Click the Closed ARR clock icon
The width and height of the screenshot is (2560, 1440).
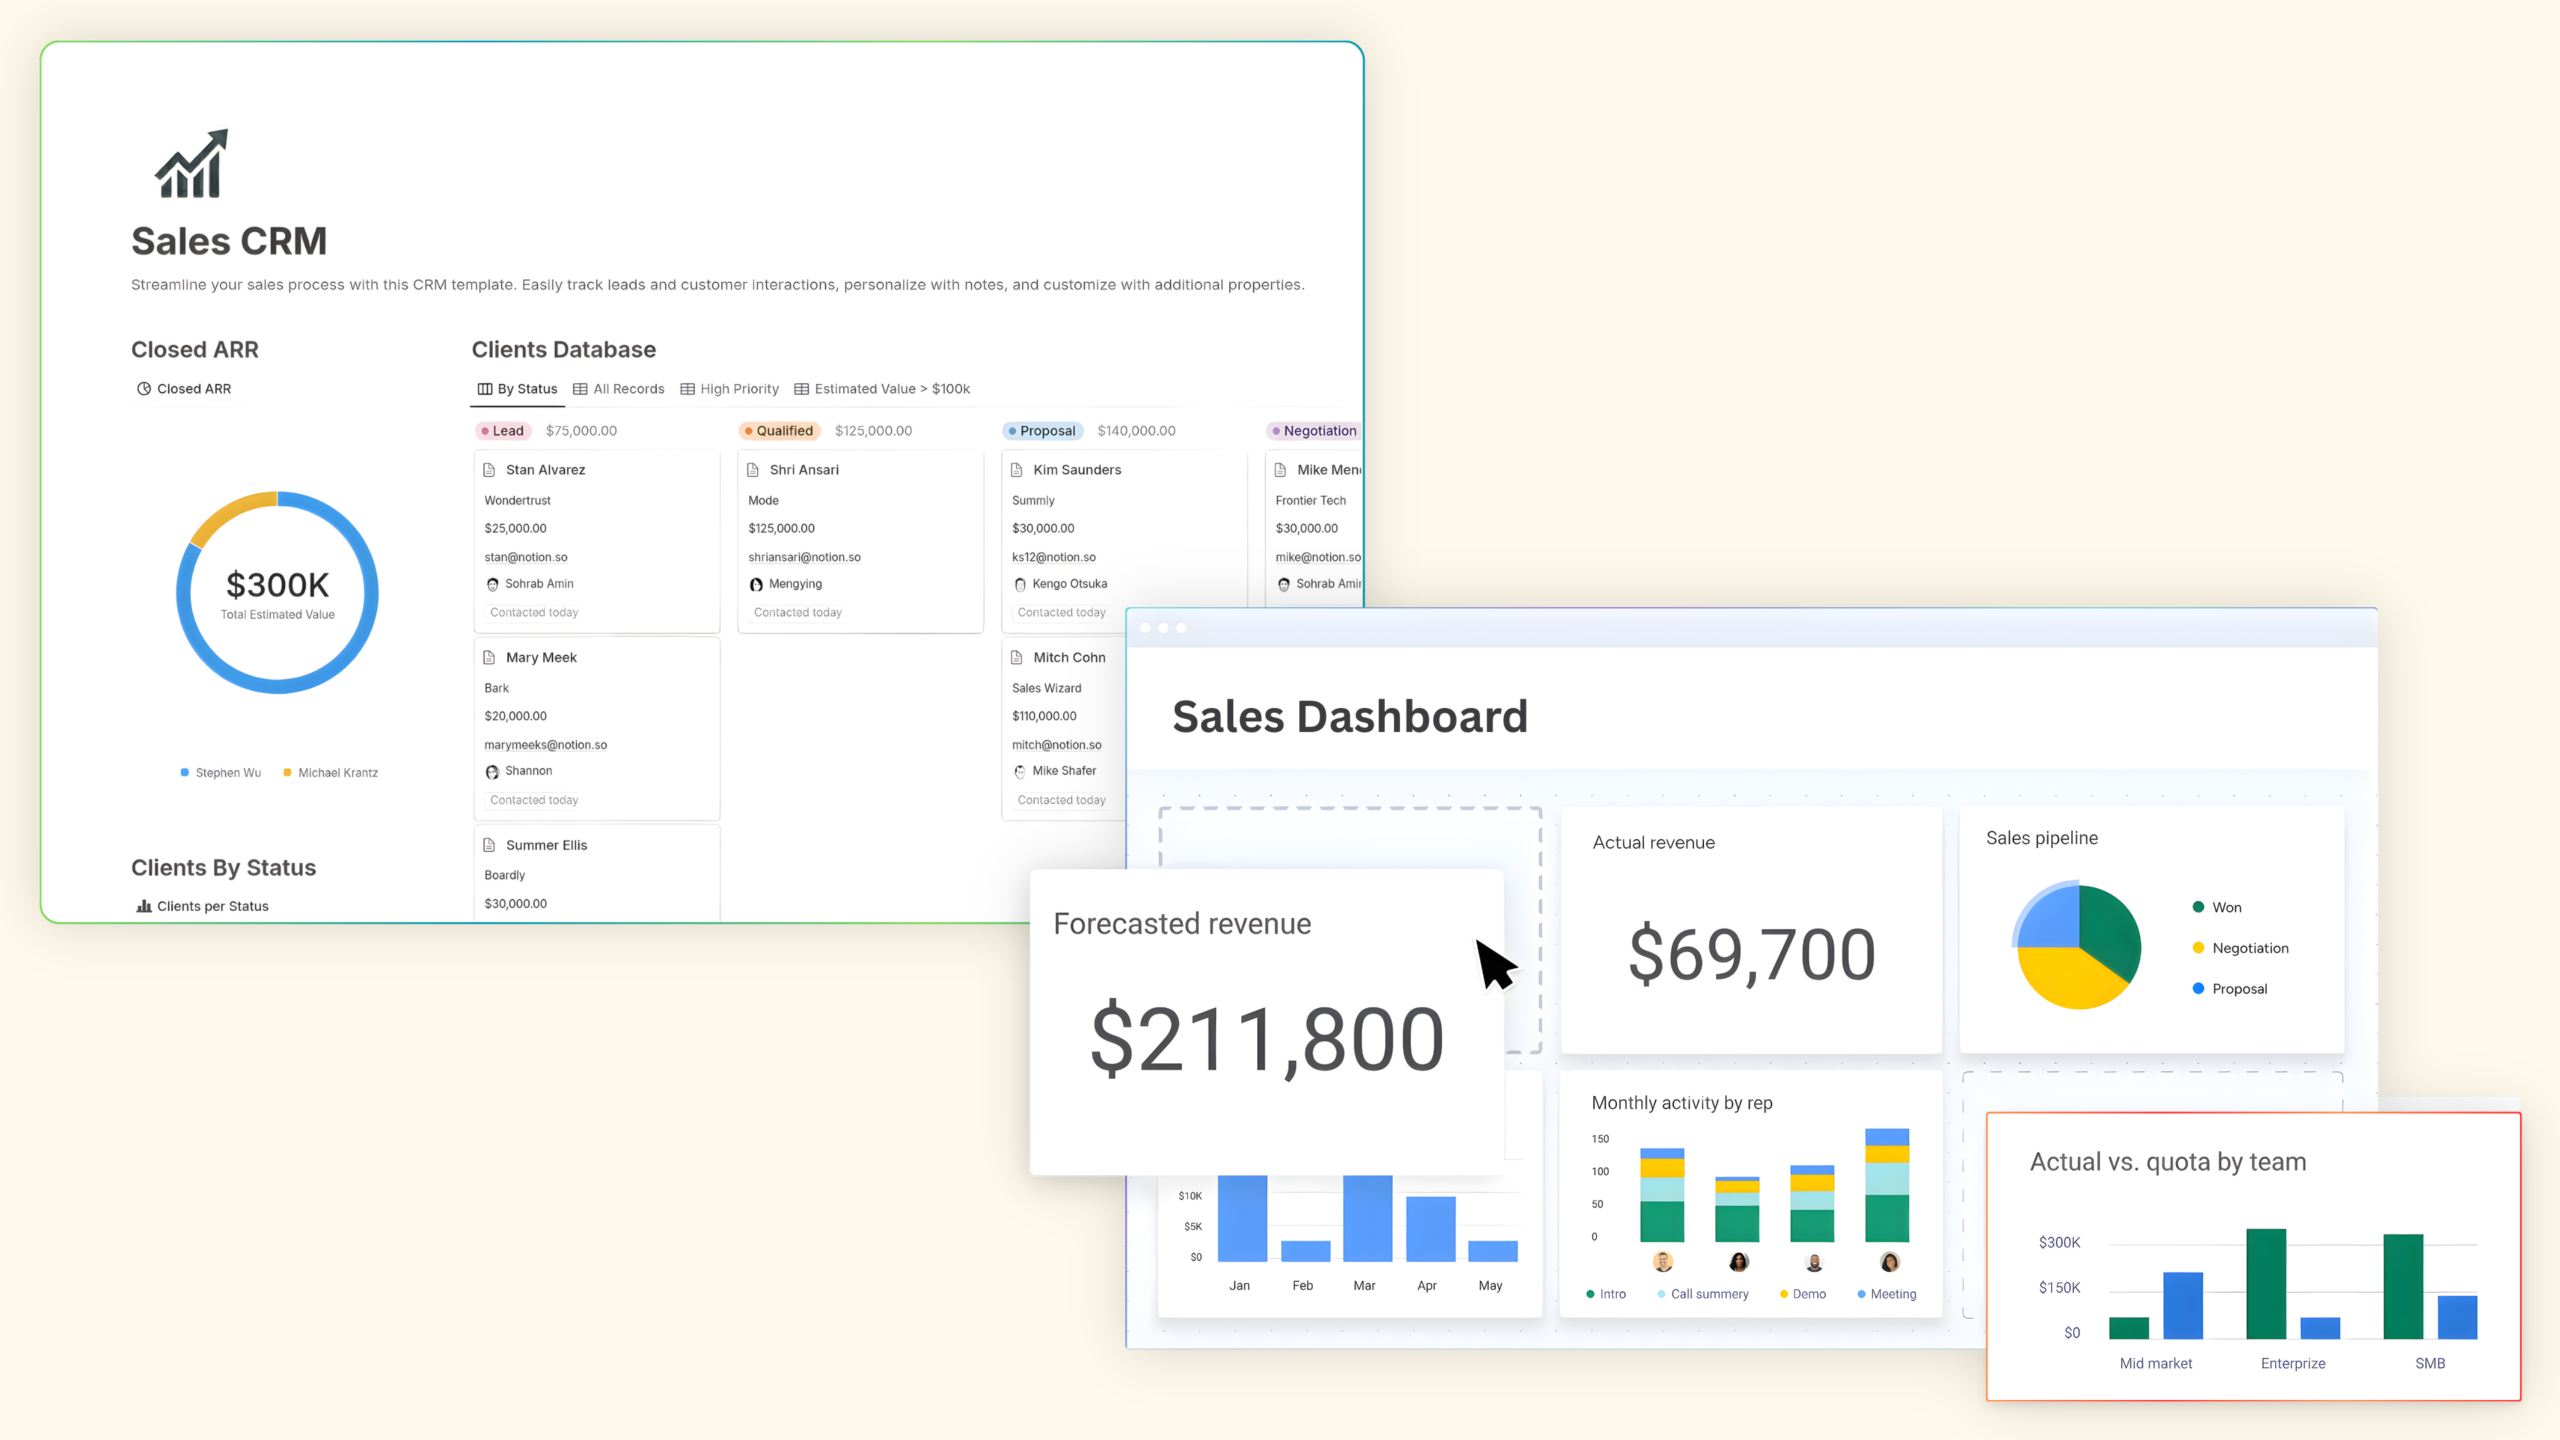[x=144, y=389]
